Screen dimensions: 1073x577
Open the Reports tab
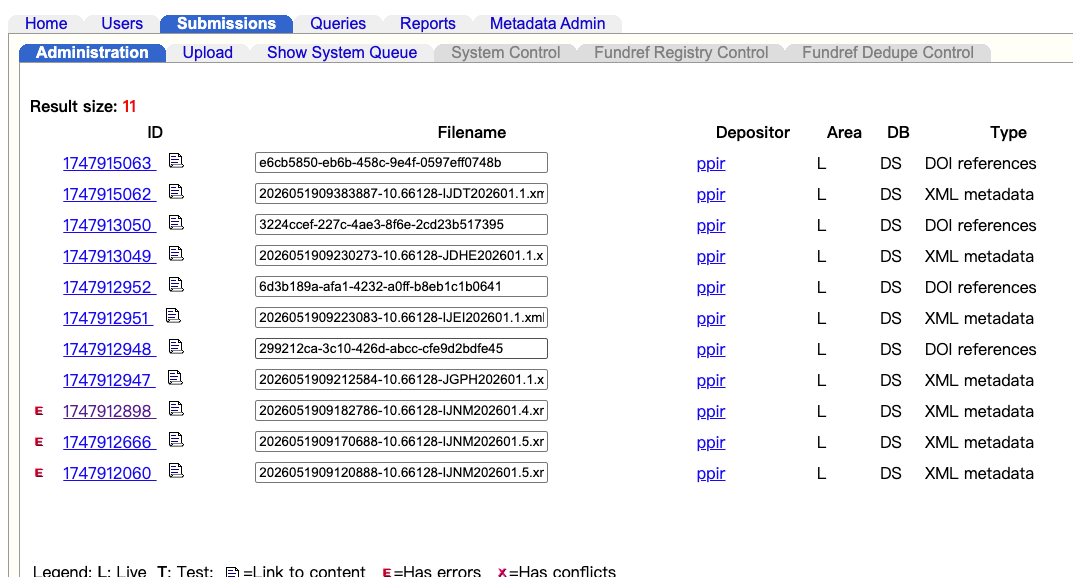point(428,23)
